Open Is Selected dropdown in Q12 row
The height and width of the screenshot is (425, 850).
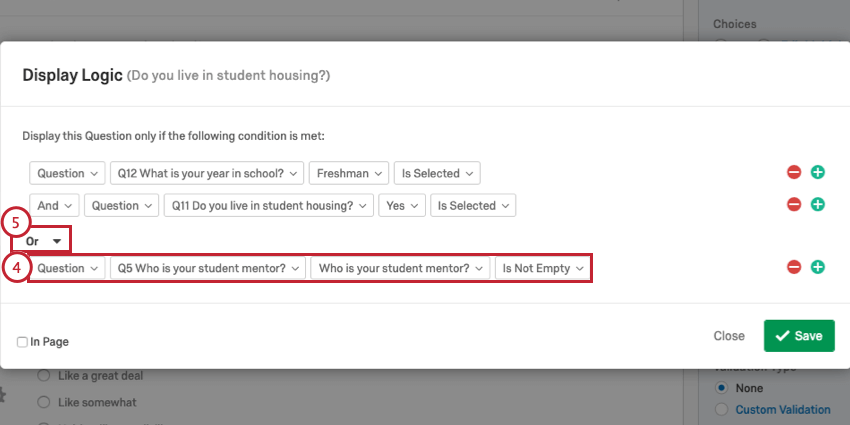tap(437, 173)
